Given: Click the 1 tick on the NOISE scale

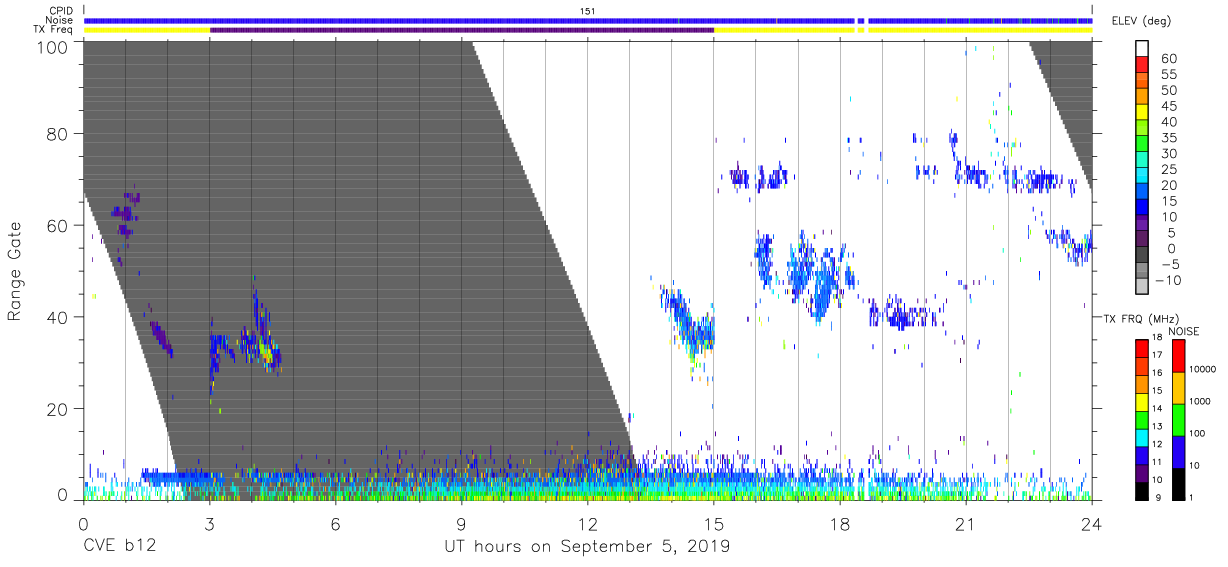Looking at the screenshot, I should pyautogui.click(x=1191, y=497).
